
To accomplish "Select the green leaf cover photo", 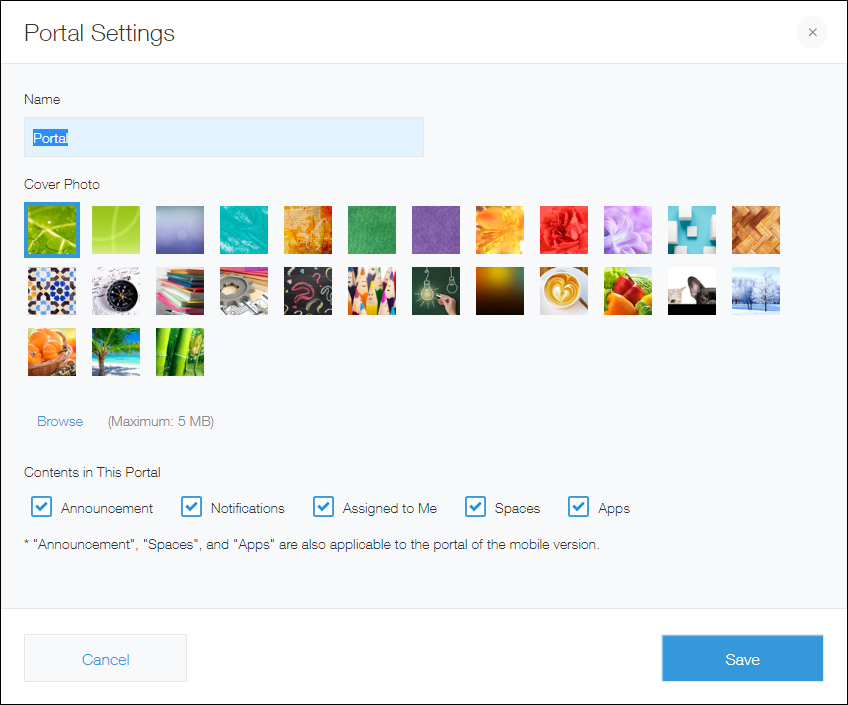I will [52, 229].
